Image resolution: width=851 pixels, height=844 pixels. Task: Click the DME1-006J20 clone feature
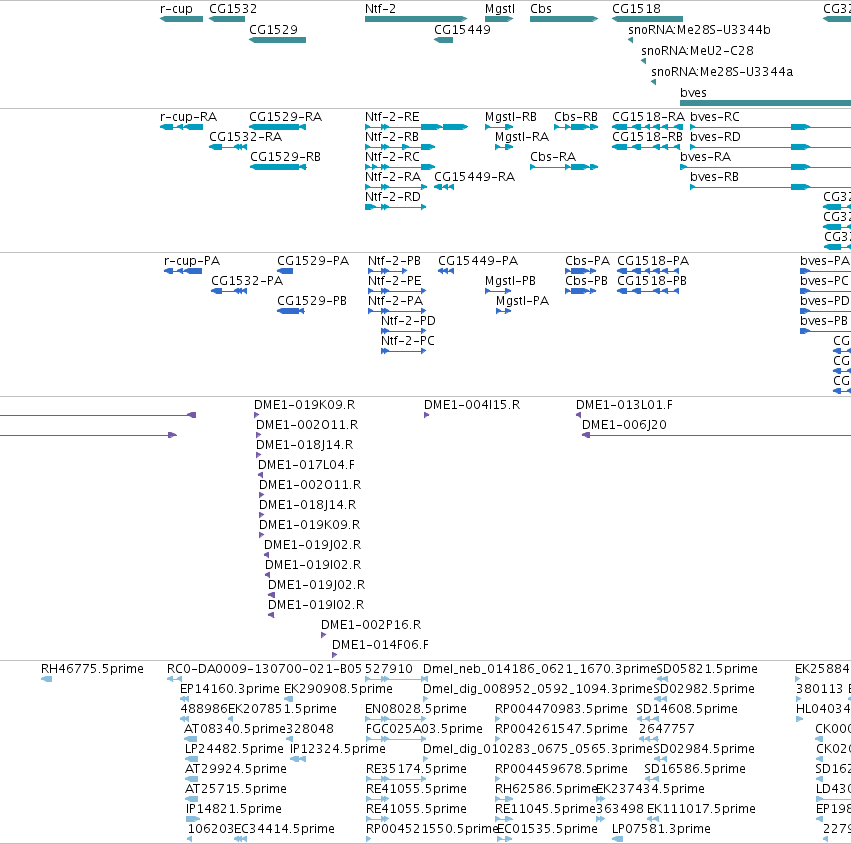[716, 435]
